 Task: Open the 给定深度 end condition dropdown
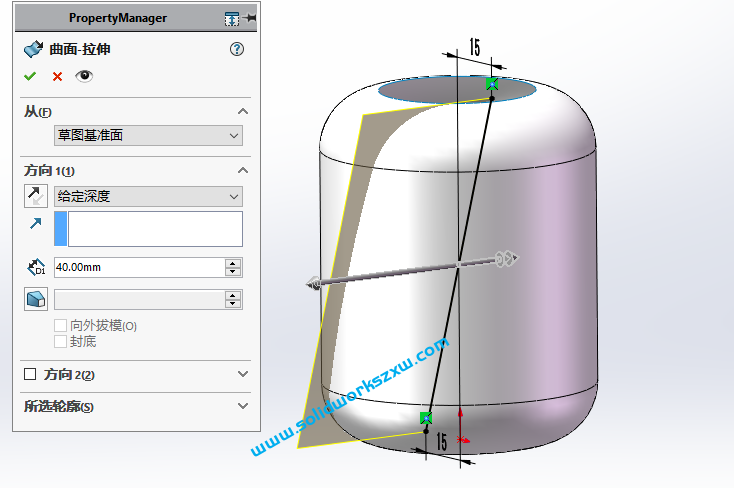[x=148, y=196]
